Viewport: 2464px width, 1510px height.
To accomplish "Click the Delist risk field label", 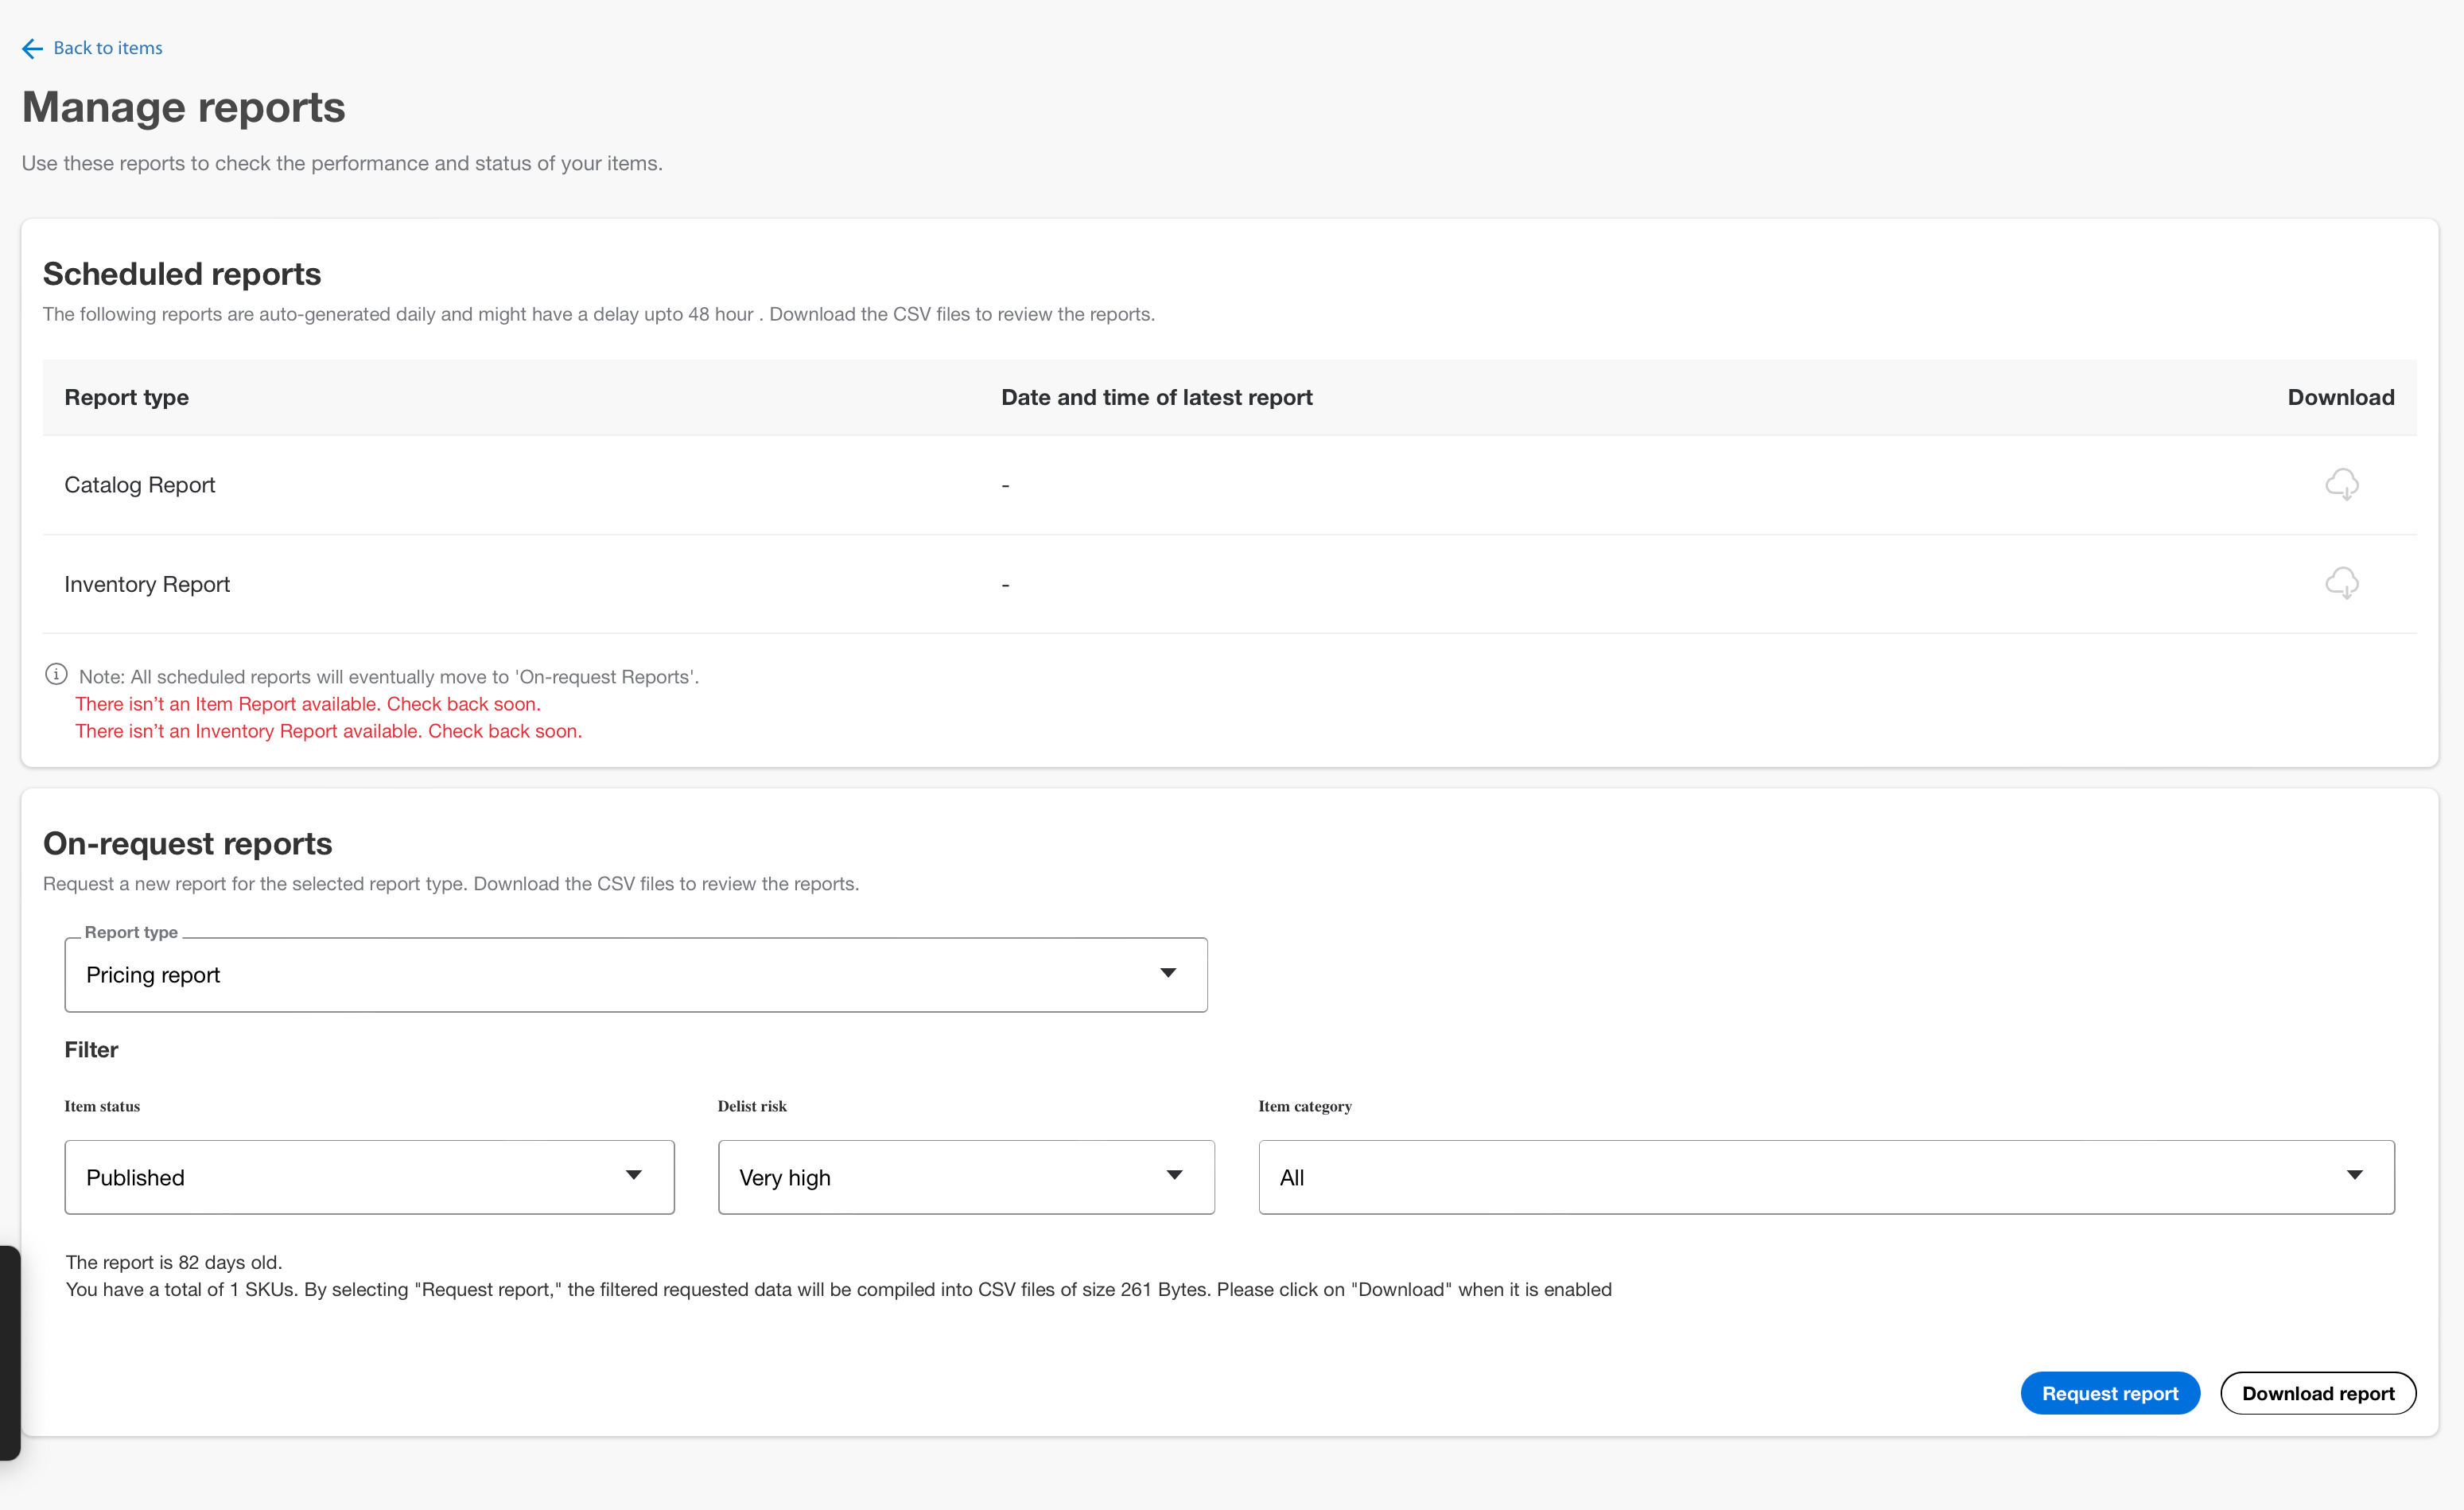I will pos(752,1106).
